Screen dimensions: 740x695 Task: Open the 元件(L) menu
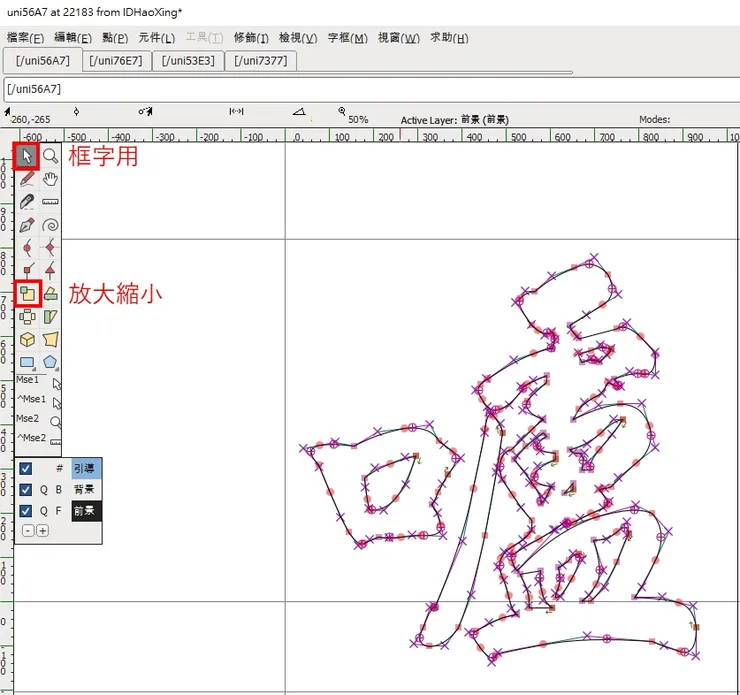coord(156,38)
